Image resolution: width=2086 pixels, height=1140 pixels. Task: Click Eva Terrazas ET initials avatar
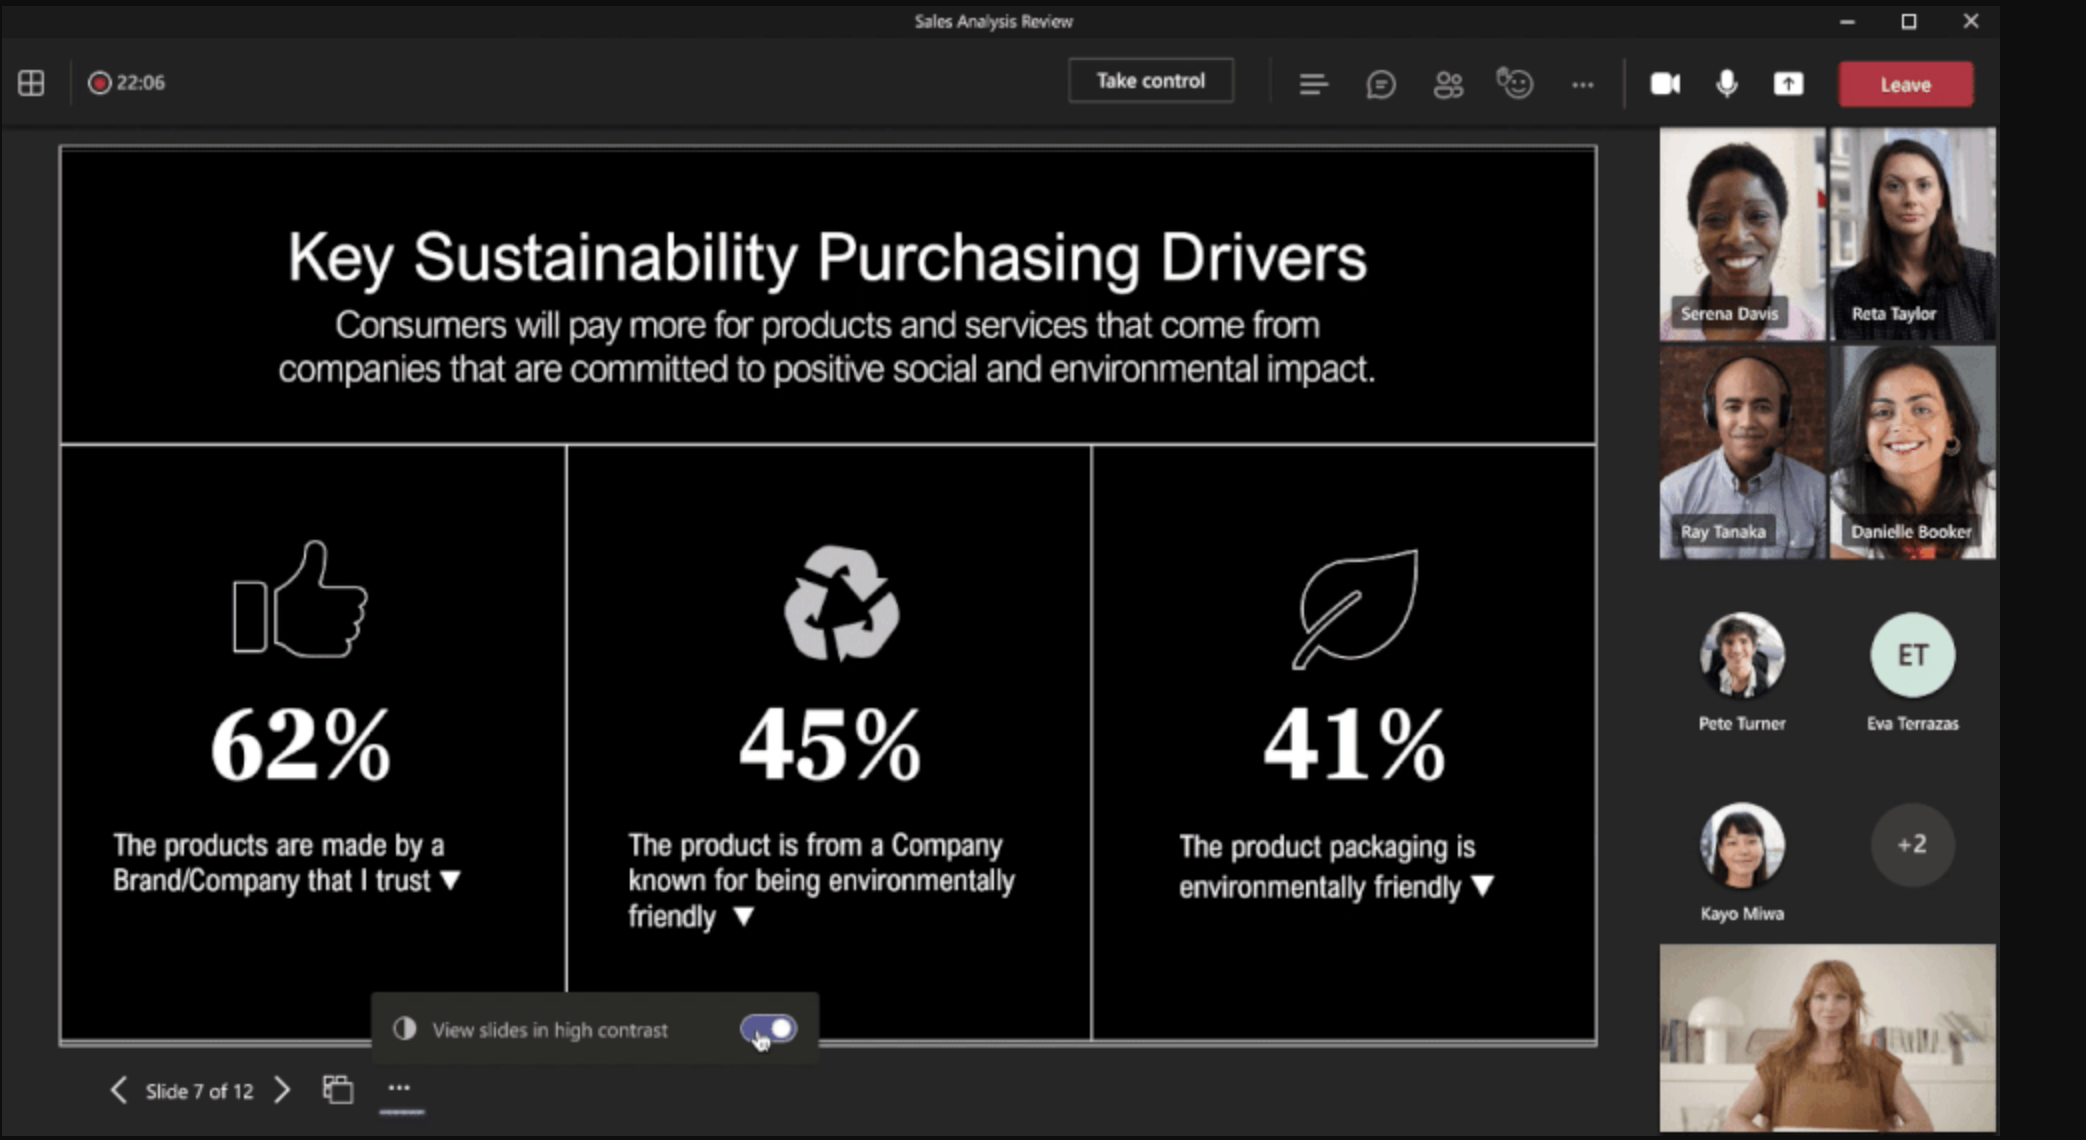(1913, 655)
